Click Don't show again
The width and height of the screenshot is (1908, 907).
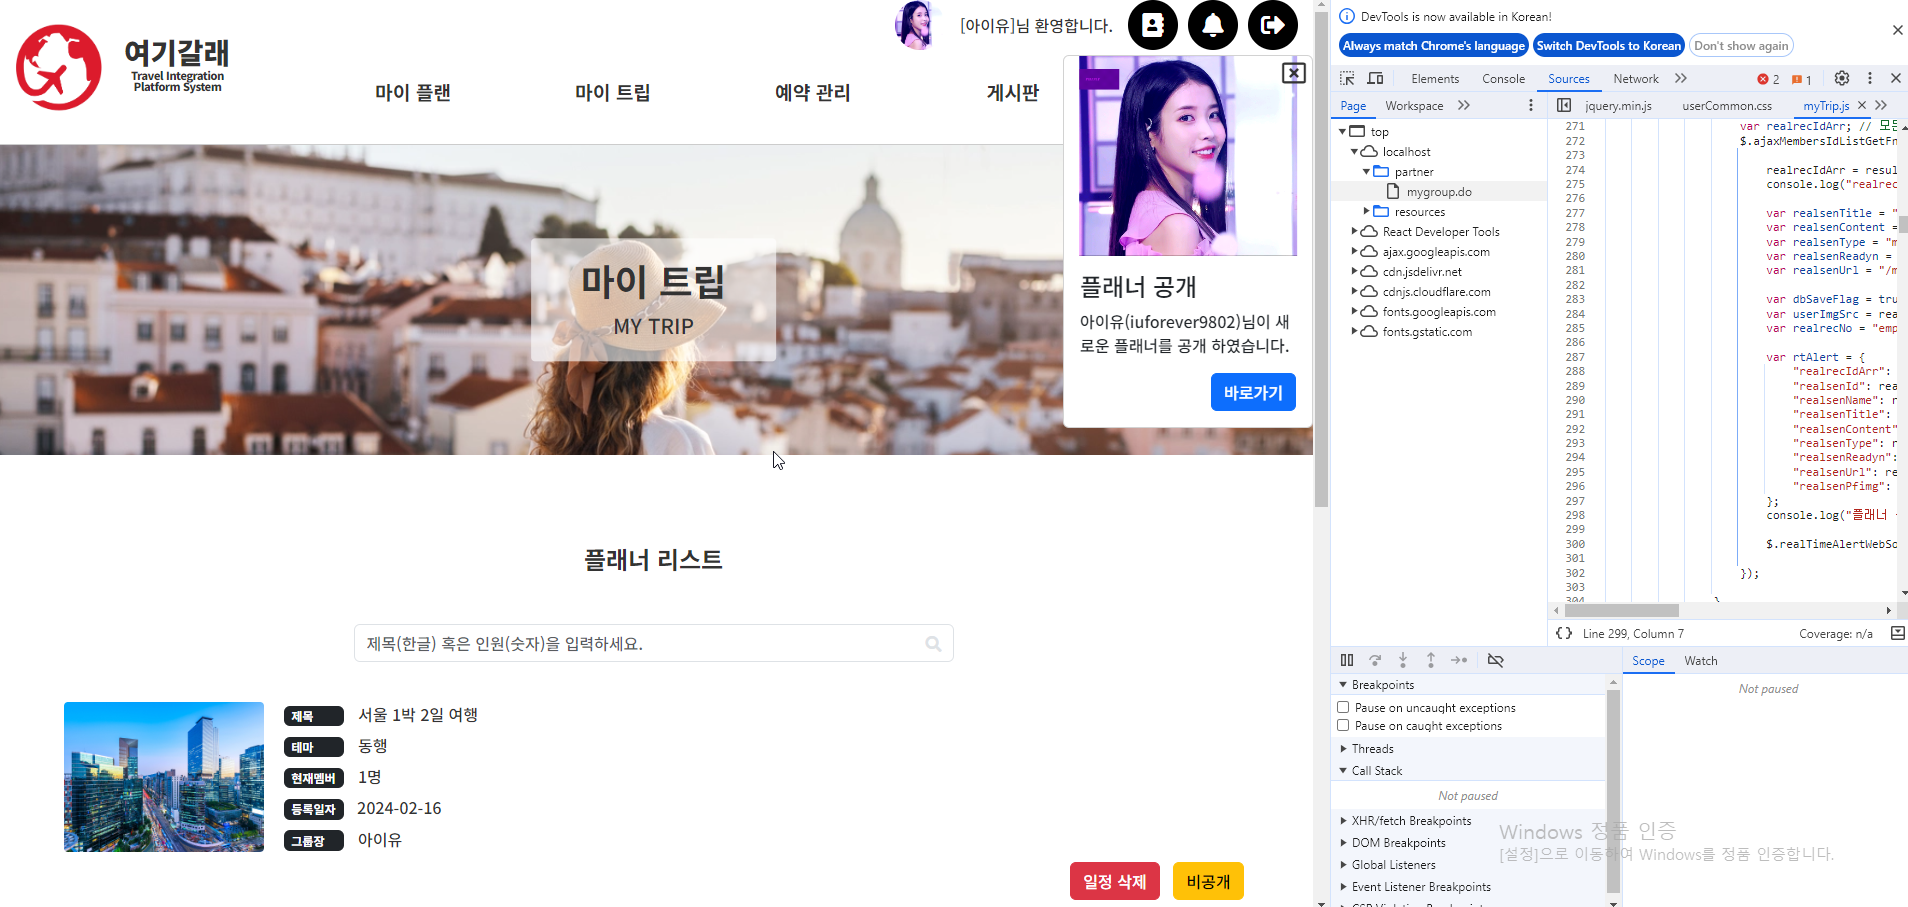tap(1741, 46)
